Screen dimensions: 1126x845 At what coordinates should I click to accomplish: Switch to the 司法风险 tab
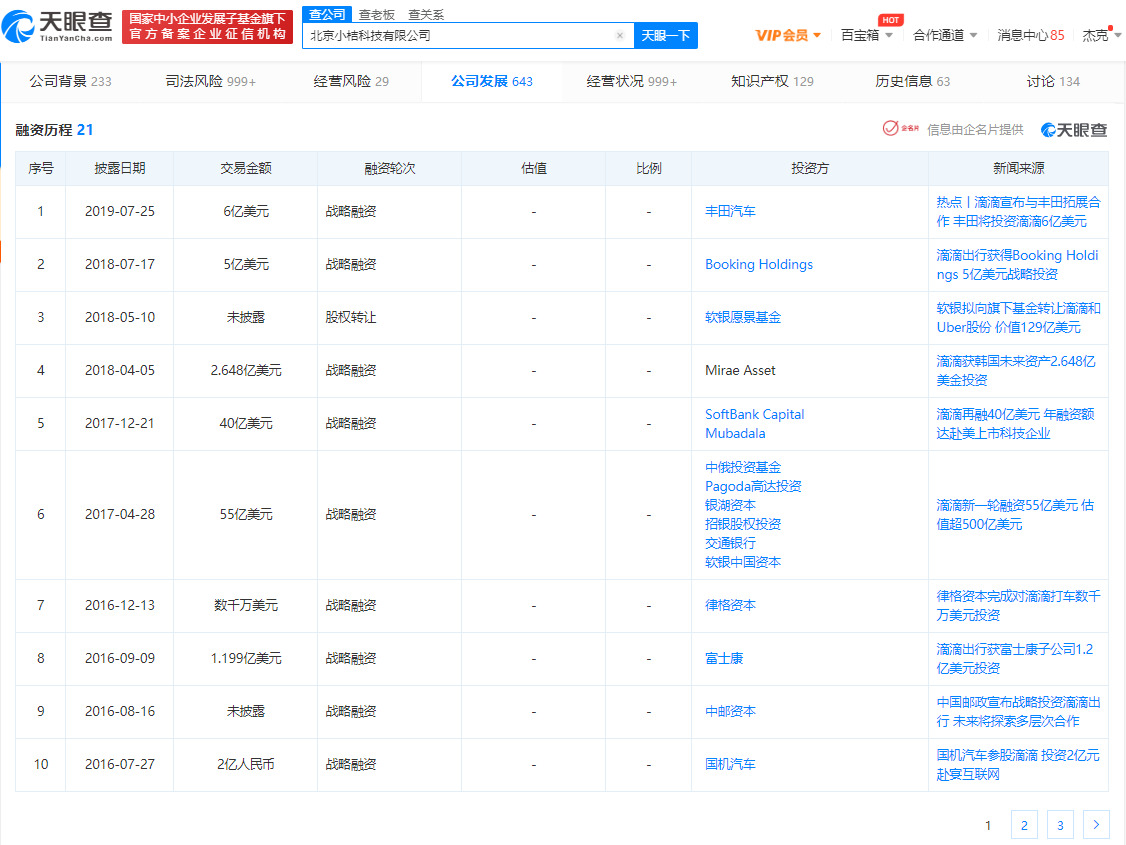210,81
